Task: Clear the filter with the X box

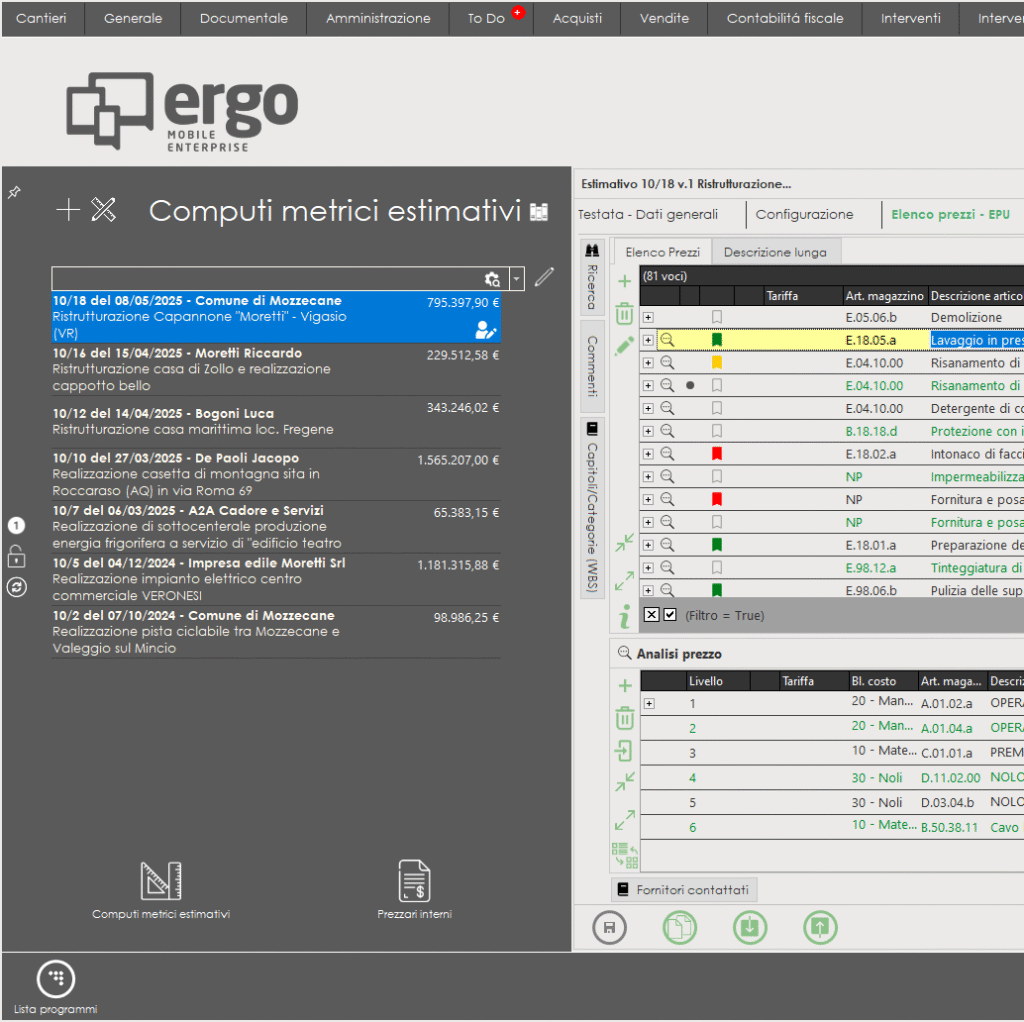Action: tap(651, 615)
